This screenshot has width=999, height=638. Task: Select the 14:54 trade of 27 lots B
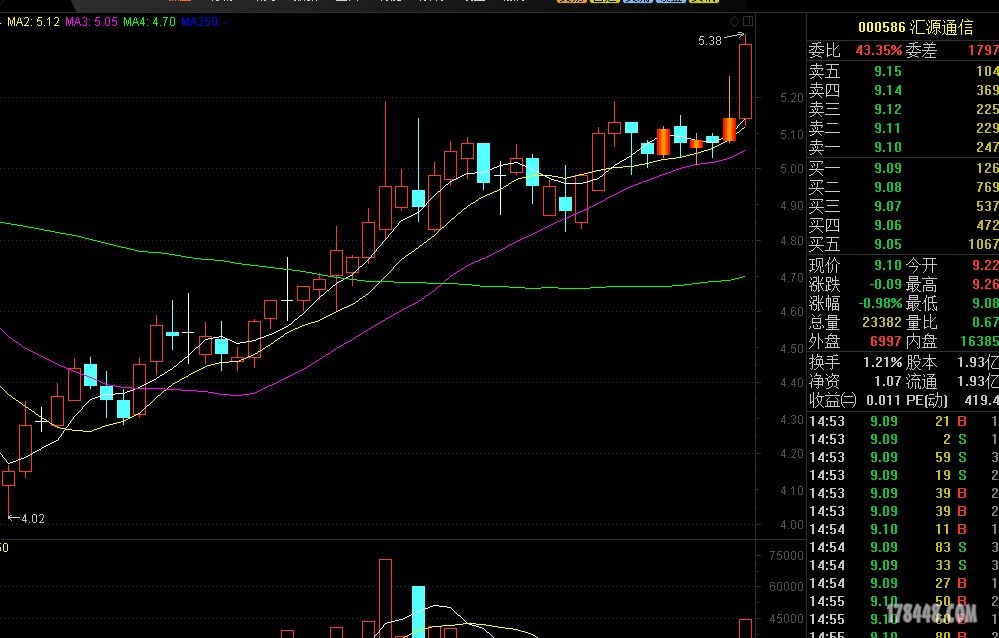point(903,583)
